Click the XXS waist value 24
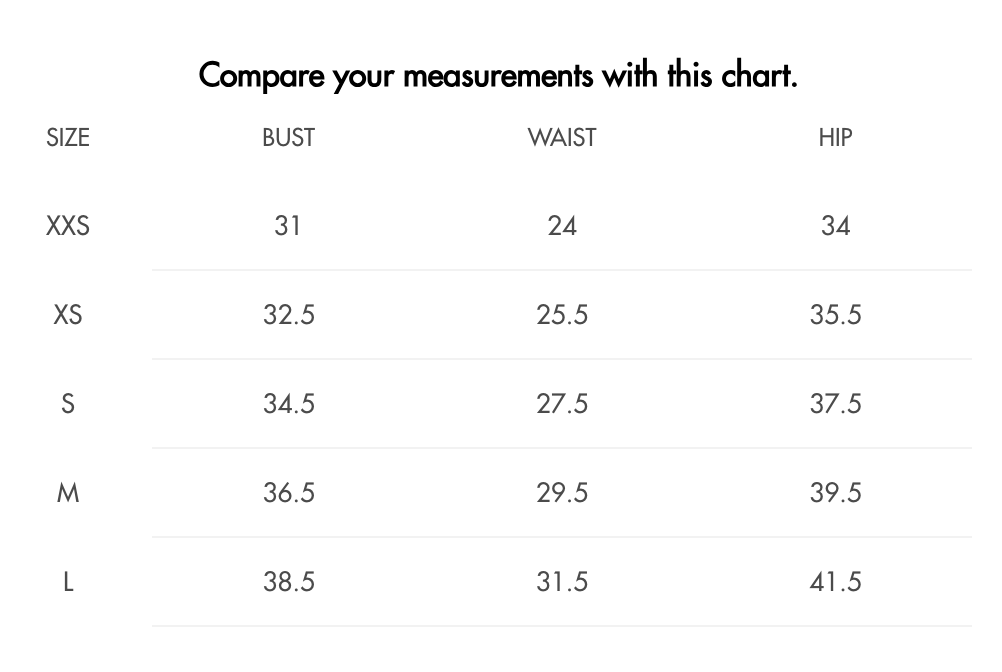The width and height of the screenshot is (1002, 672). click(x=562, y=225)
